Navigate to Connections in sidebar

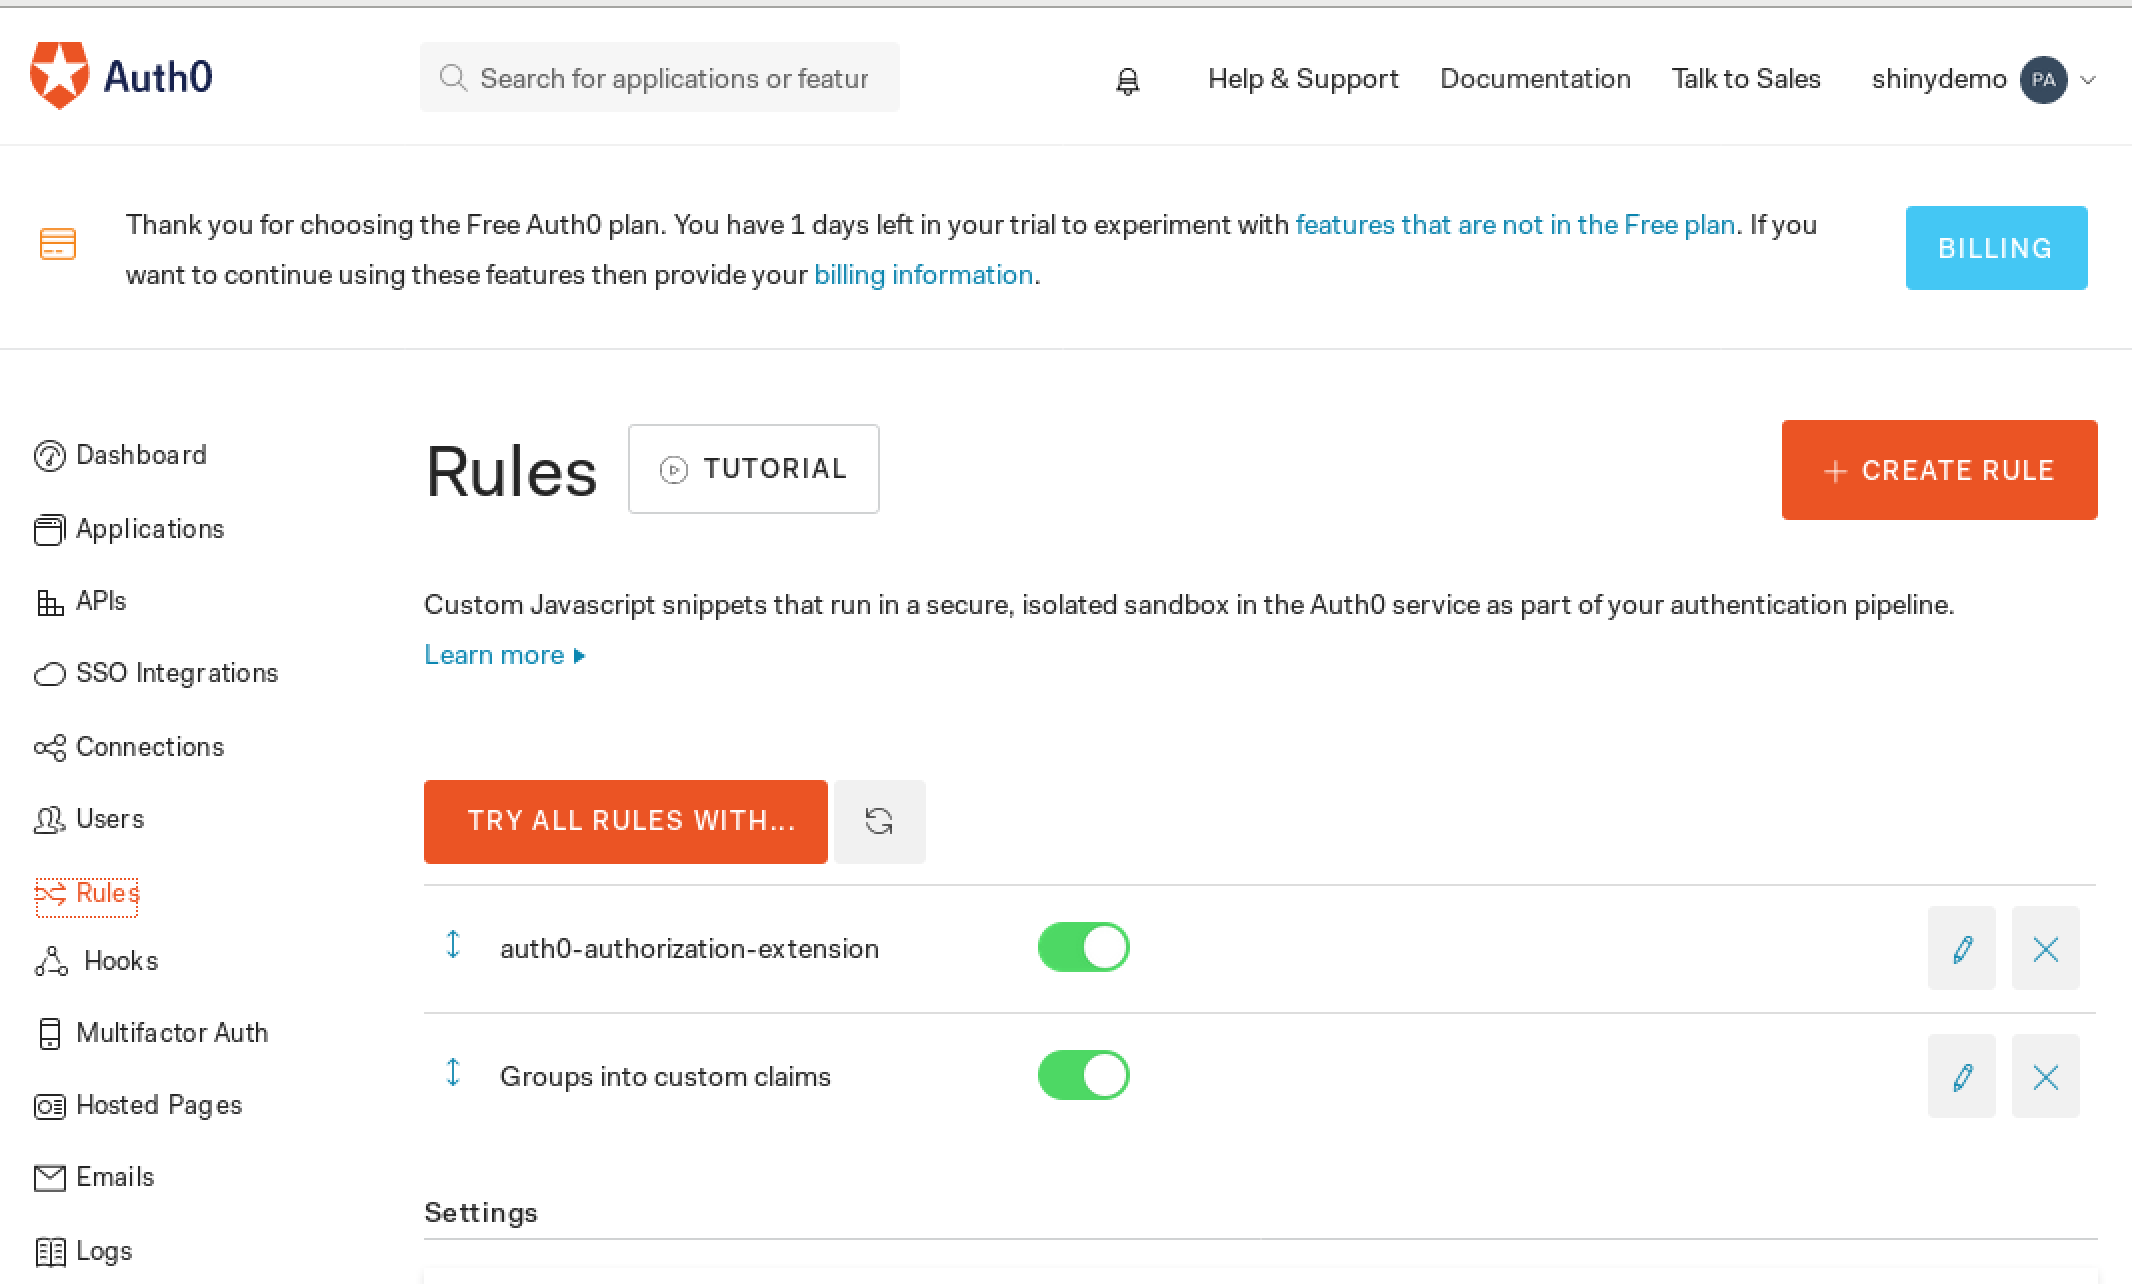149,747
